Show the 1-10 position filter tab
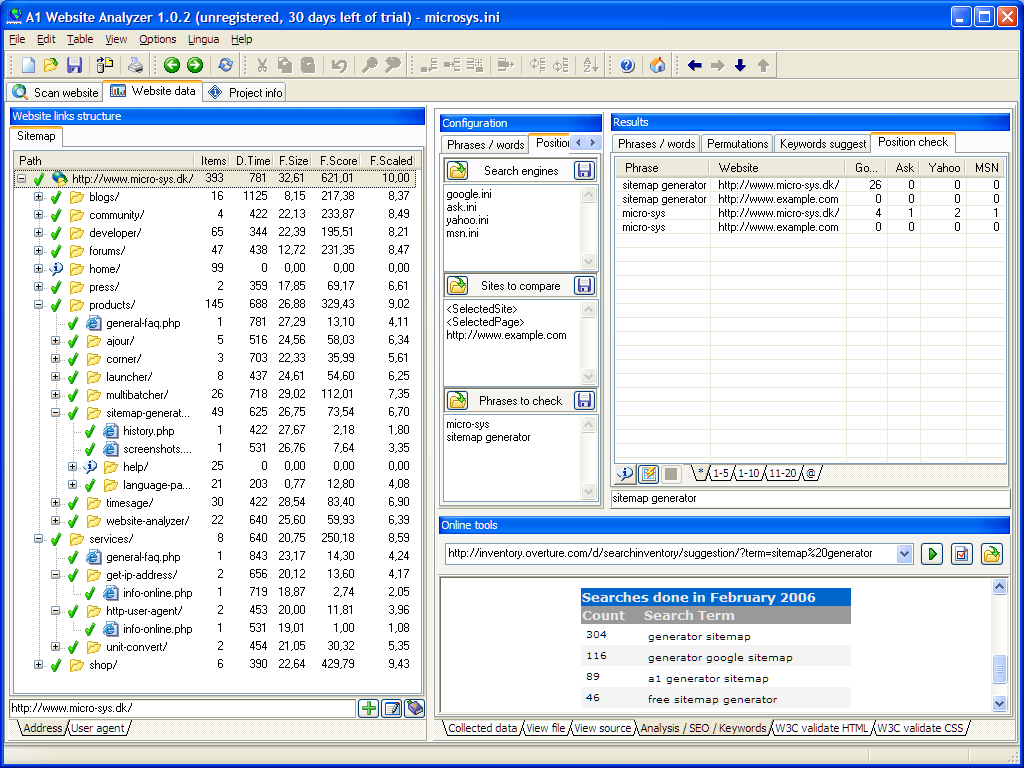1024x768 pixels. tap(748, 473)
